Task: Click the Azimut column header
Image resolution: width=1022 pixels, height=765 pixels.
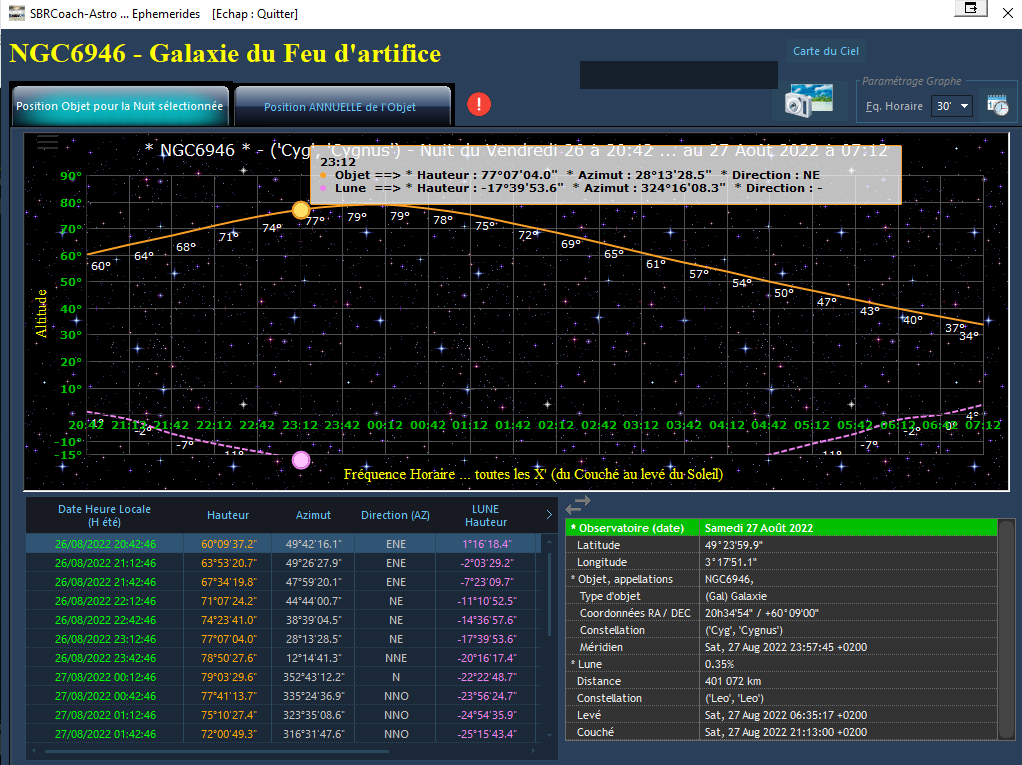Action: (313, 515)
